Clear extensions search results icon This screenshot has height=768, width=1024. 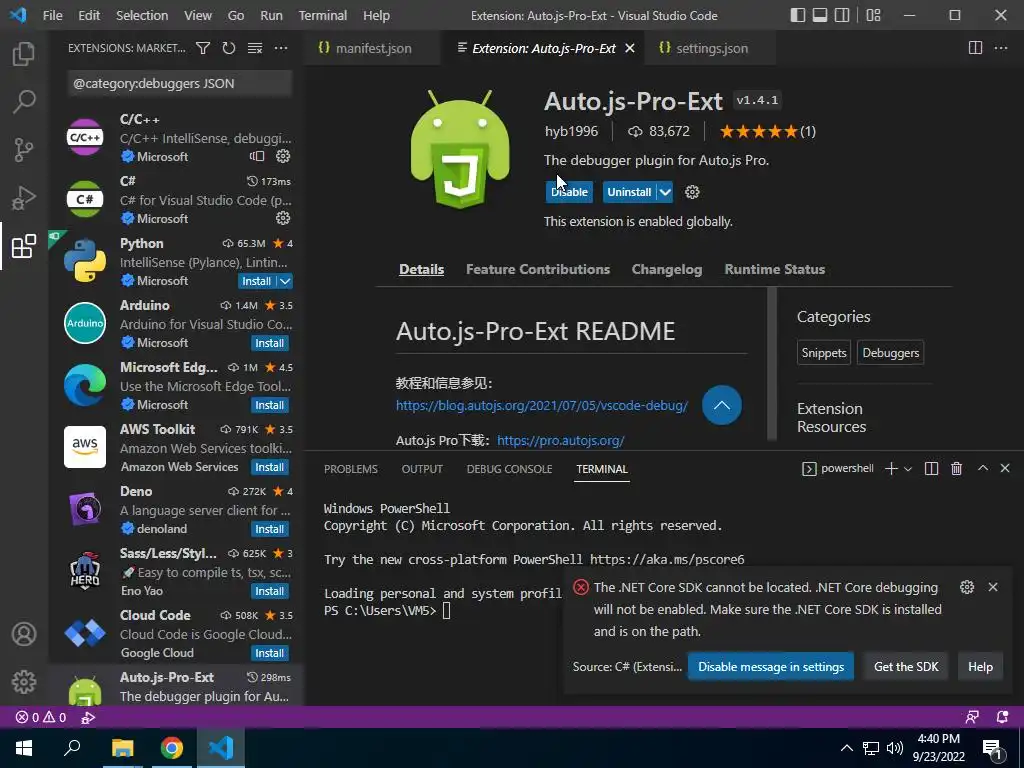(x=255, y=48)
